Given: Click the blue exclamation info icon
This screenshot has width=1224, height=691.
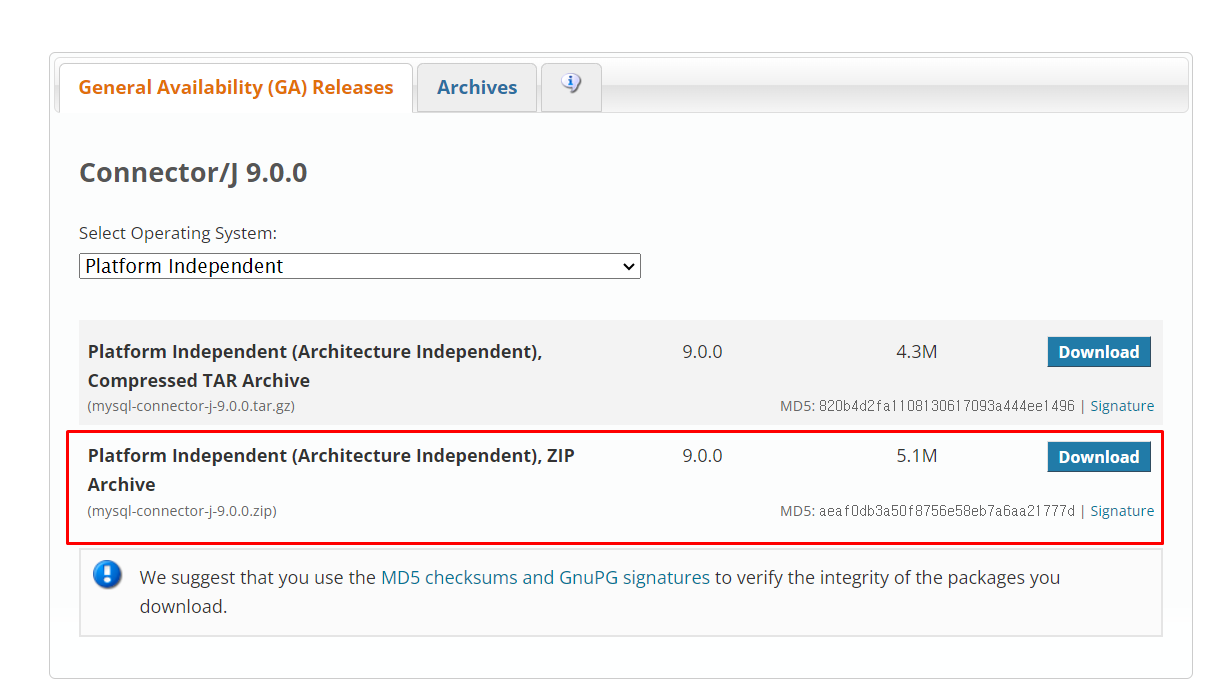Looking at the screenshot, I should pyautogui.click(x=107, y=575).
